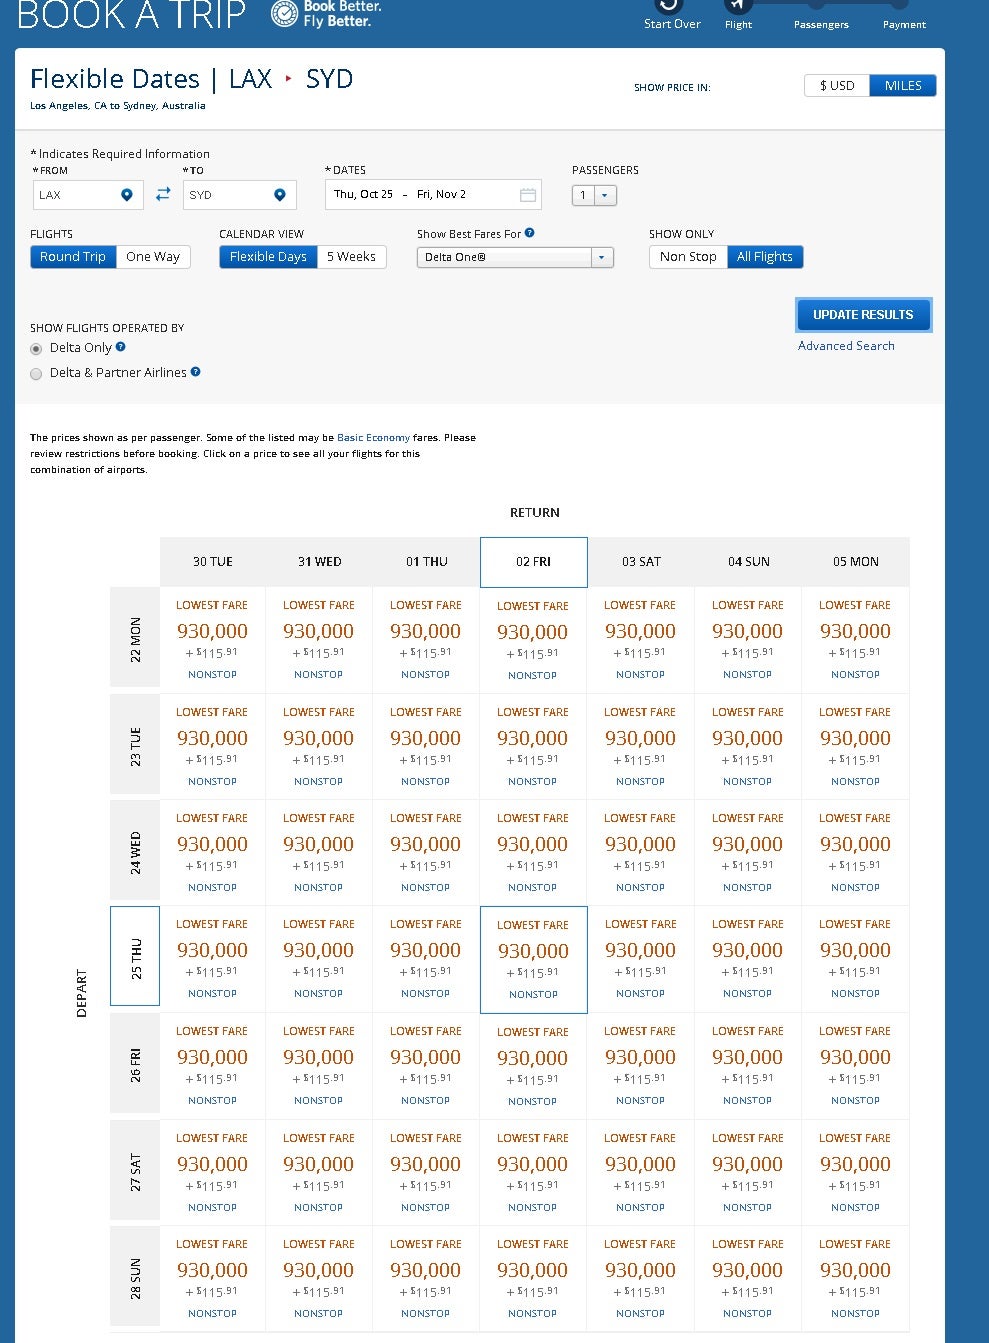Show only Non Stop flights

click(x=688, y=257)
